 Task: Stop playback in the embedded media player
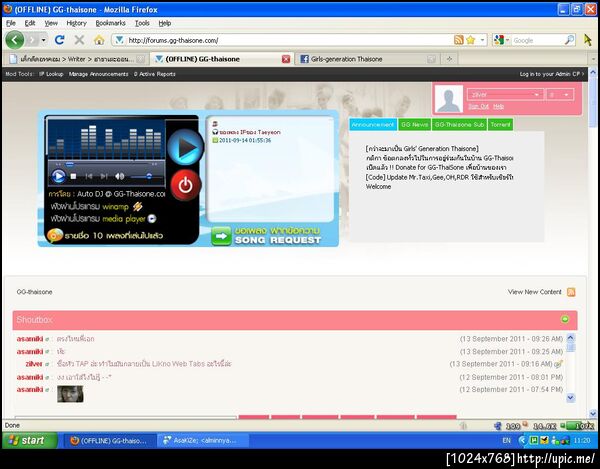(73, 176)
